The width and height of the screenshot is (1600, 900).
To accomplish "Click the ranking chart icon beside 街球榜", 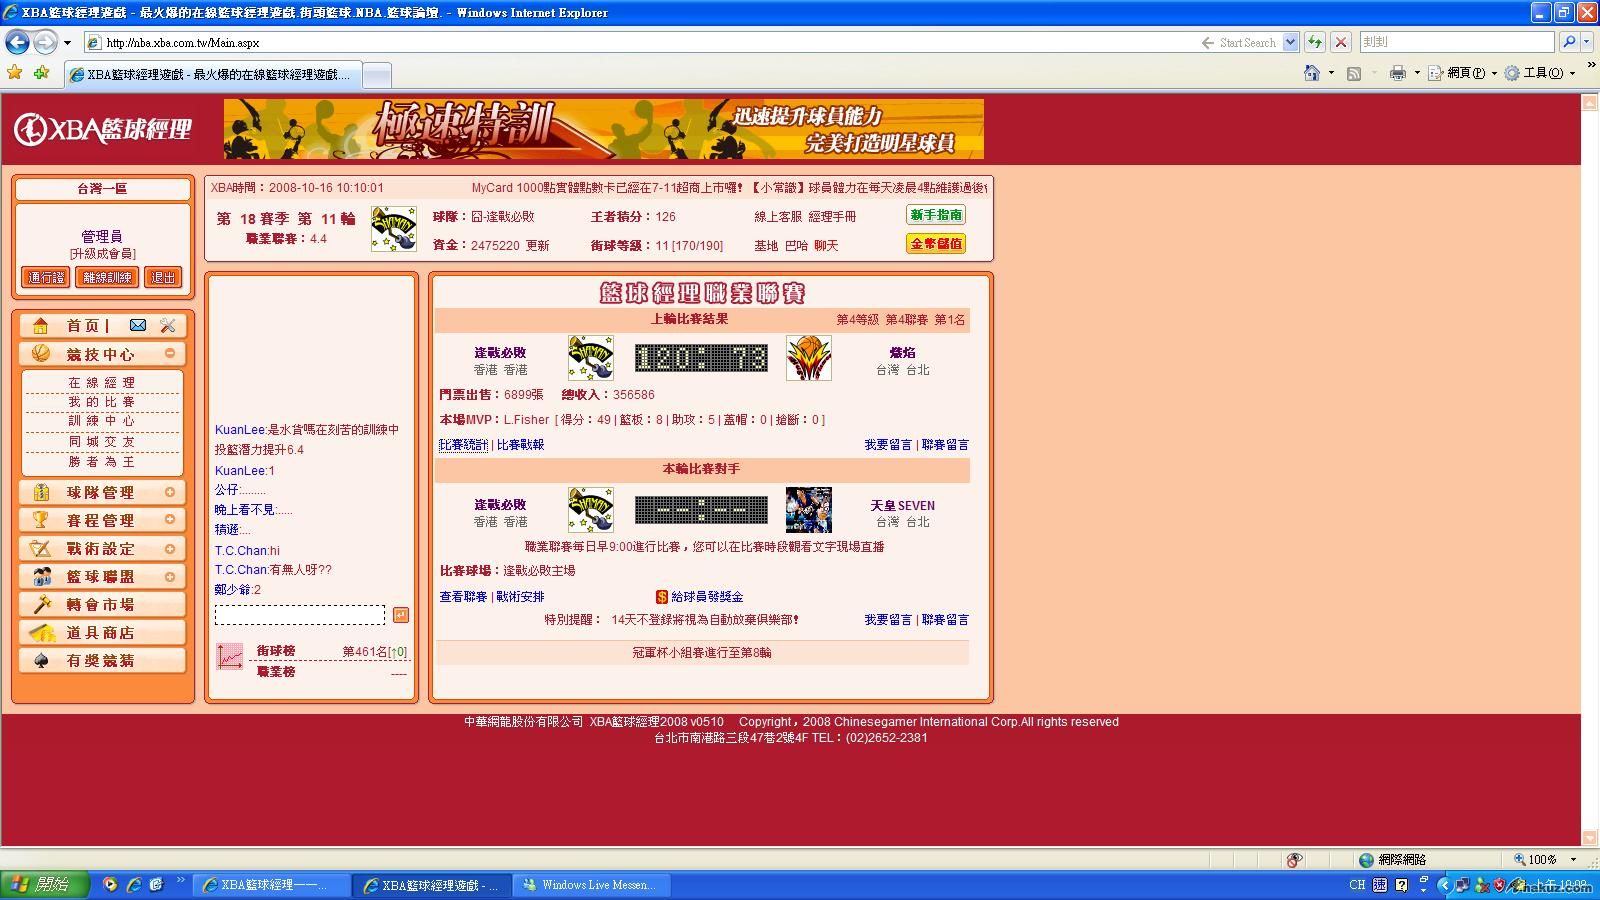I will (230, 656).
